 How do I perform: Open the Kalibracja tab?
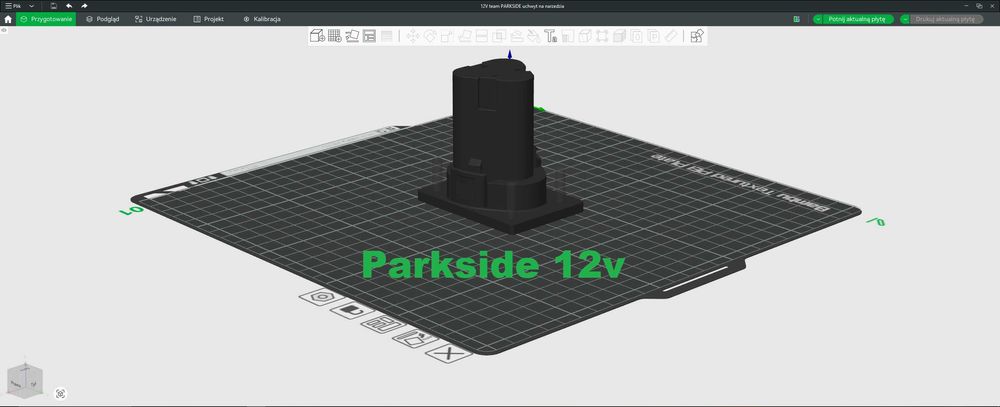261,19
